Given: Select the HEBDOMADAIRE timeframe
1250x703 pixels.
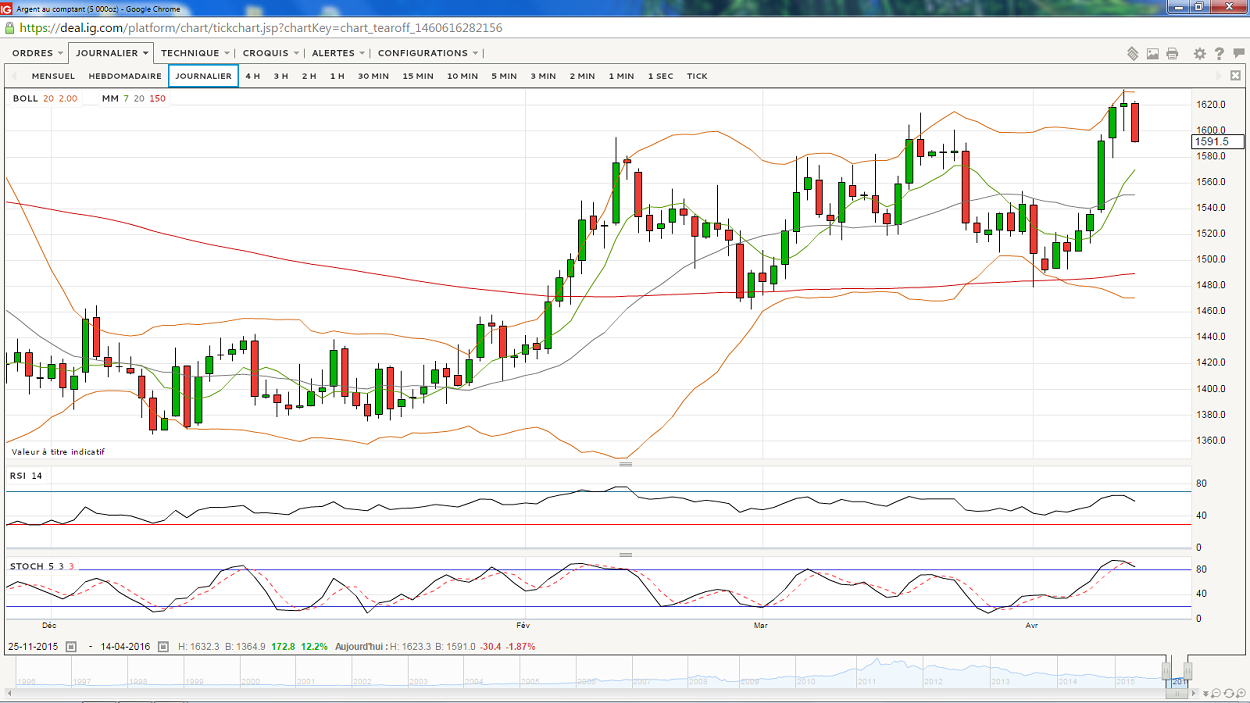Looking at the screenshot, I should (x=125, y=76).
